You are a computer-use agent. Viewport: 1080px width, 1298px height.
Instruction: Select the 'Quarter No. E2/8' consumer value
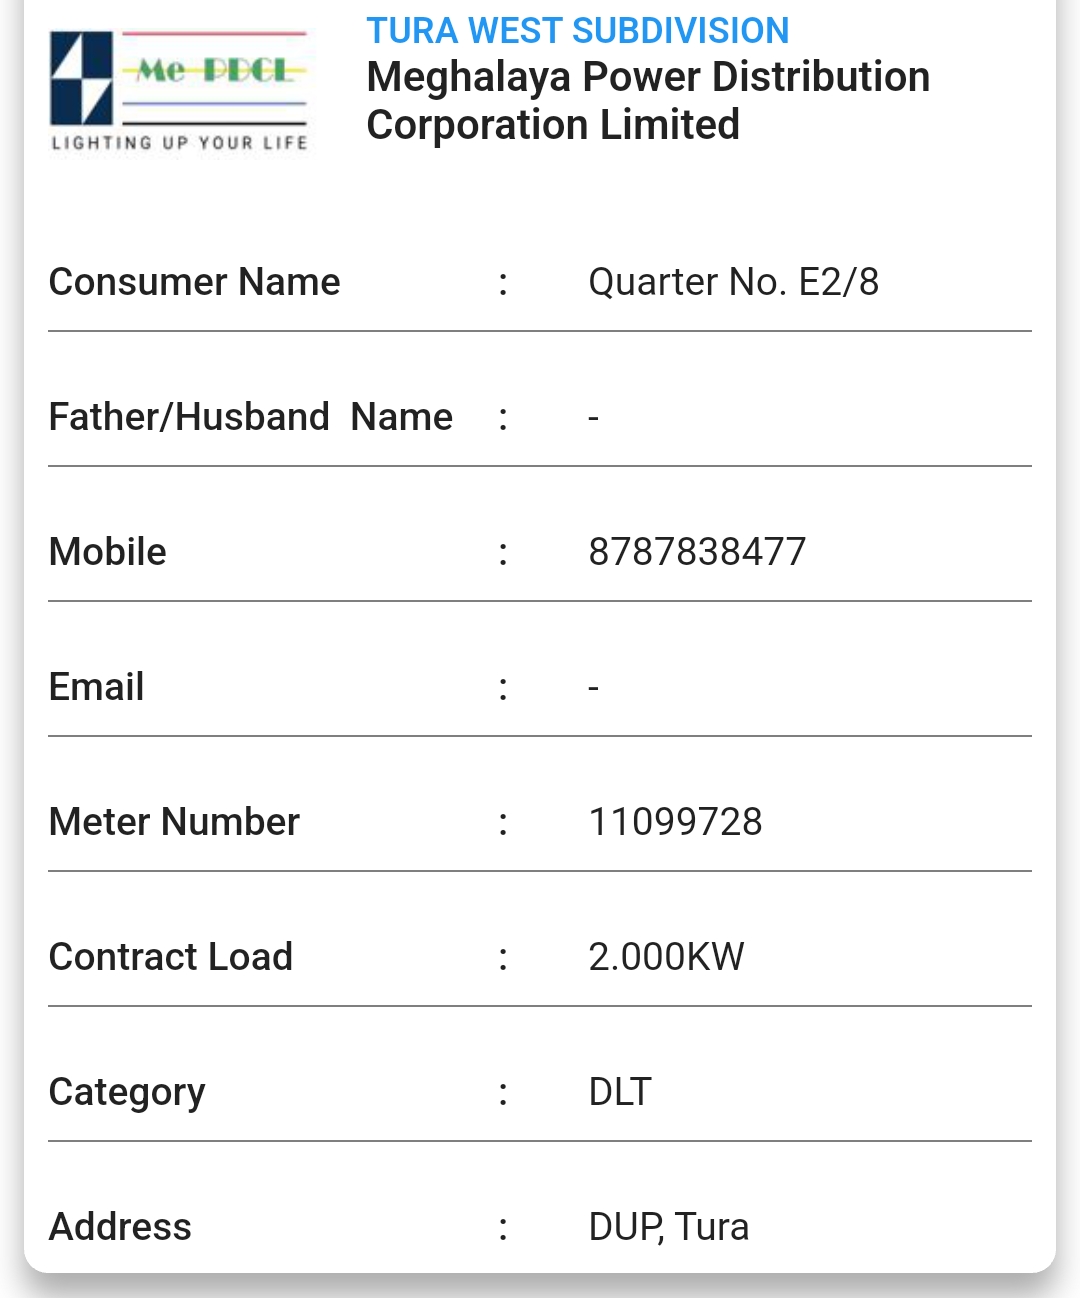pos(733,282)
